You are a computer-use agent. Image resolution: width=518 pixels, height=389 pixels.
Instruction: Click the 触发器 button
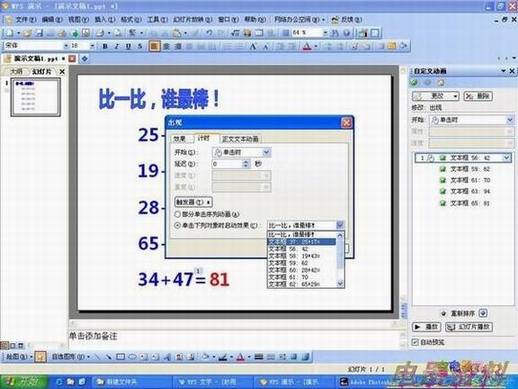pyautogui.click(x=193, y=202)
